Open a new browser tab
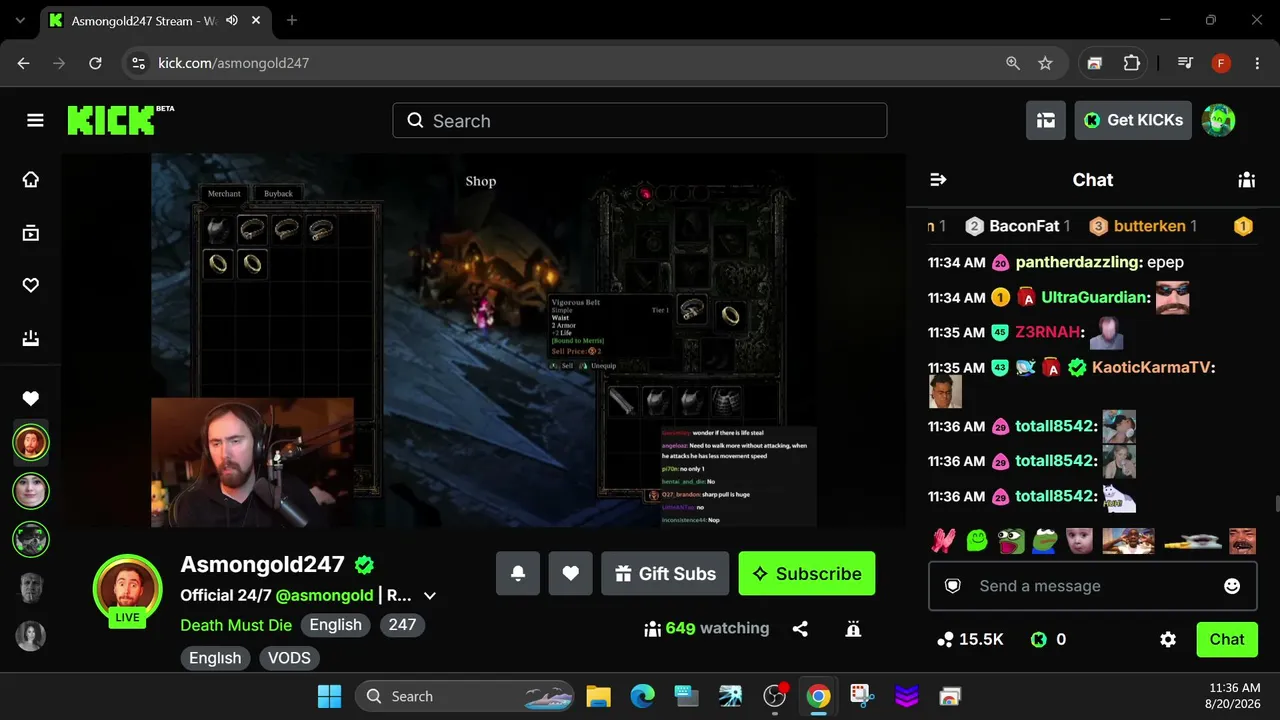 click(x=292, y=20)
